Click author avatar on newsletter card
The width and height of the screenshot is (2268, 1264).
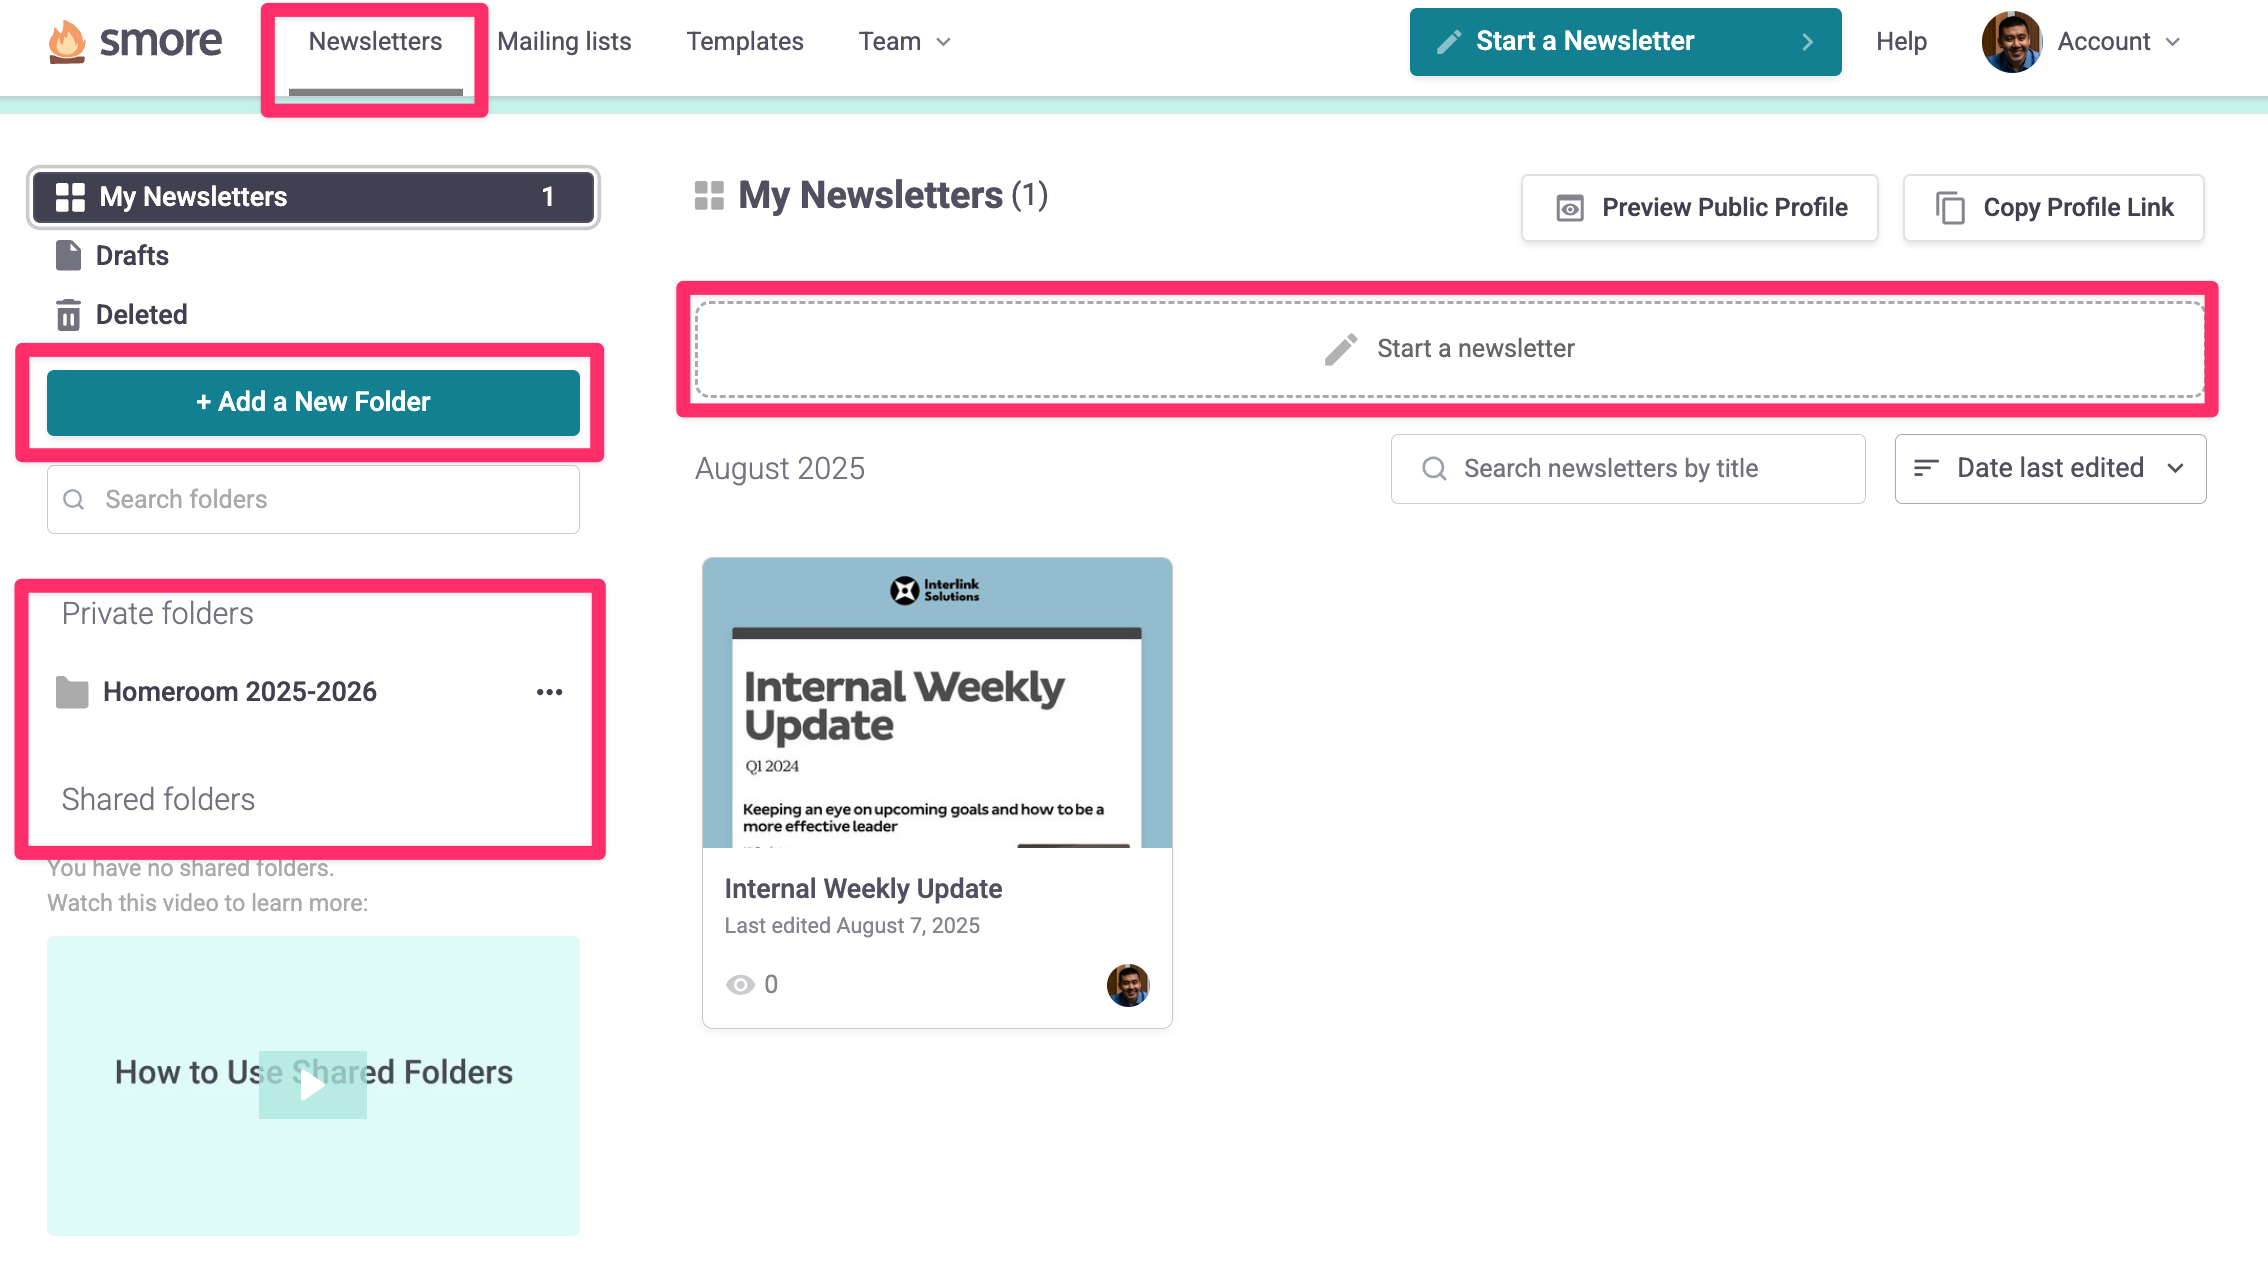[1127, 985]
